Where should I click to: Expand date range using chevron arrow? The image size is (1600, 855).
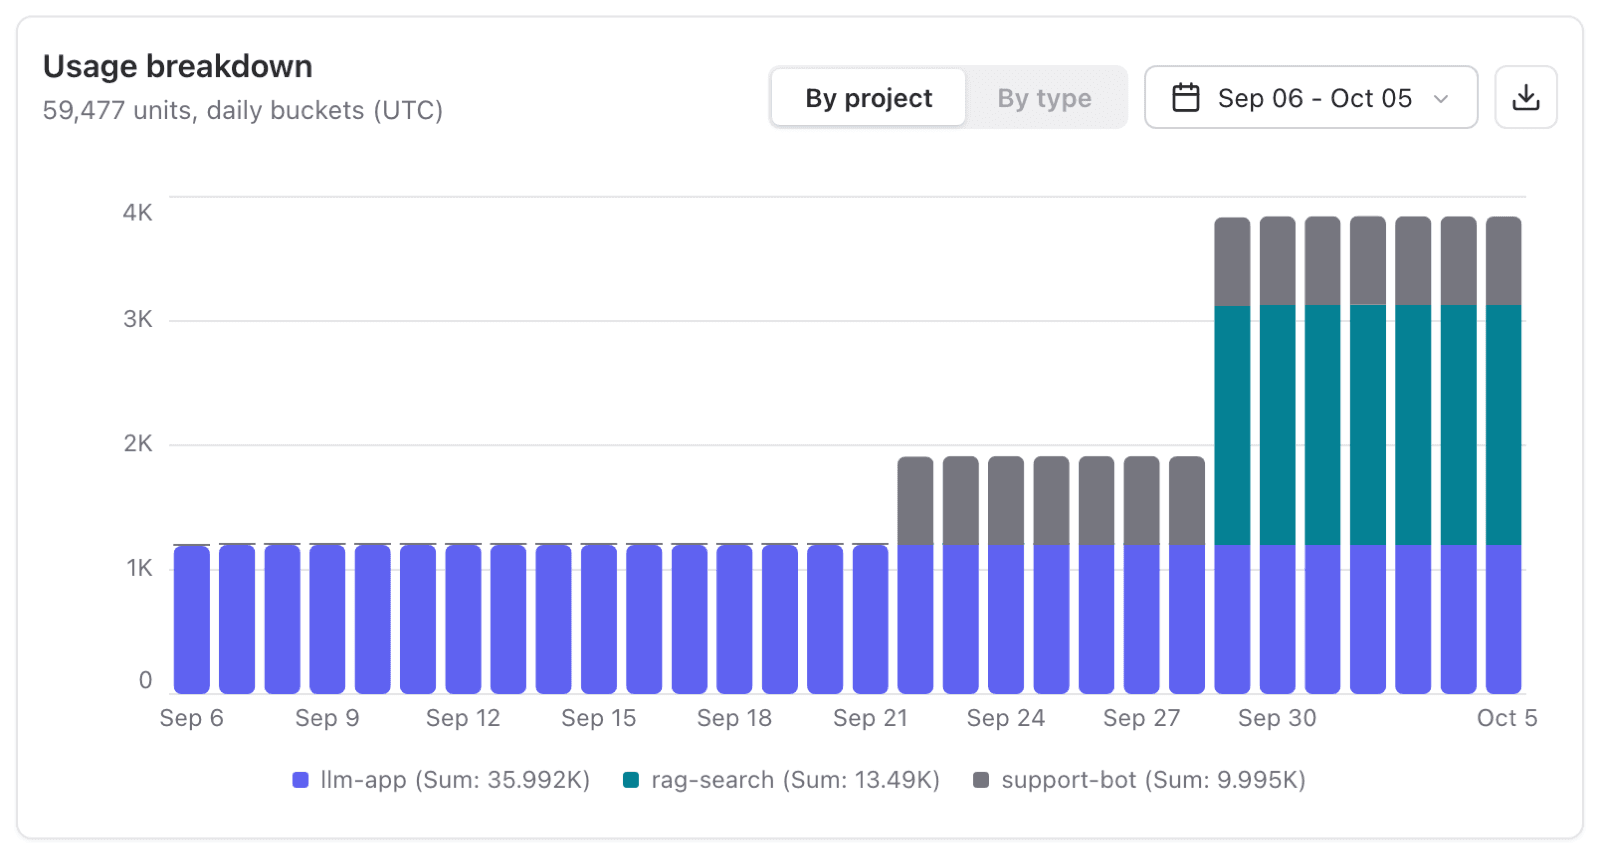[x=1441, y=98]
